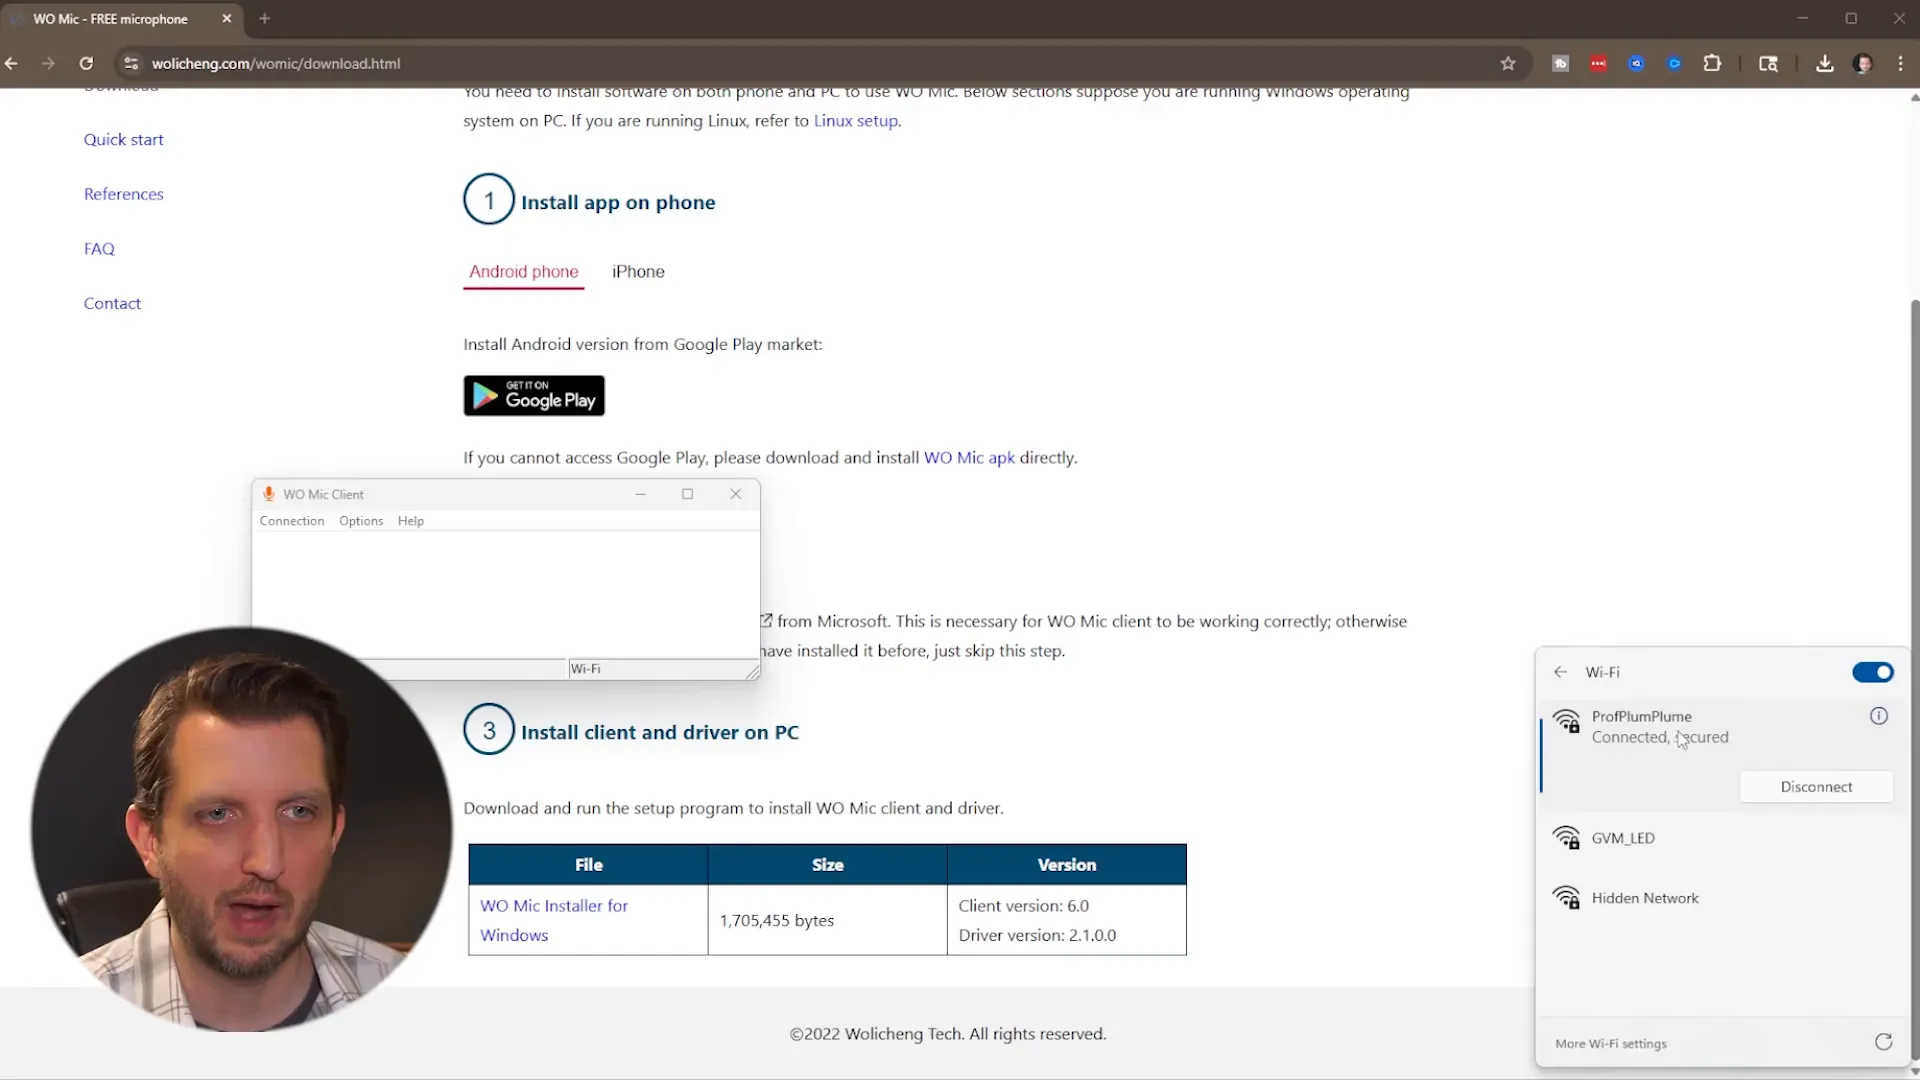
Task: Click the search tabs icon in toolbar
Action: pos(1768,63)
